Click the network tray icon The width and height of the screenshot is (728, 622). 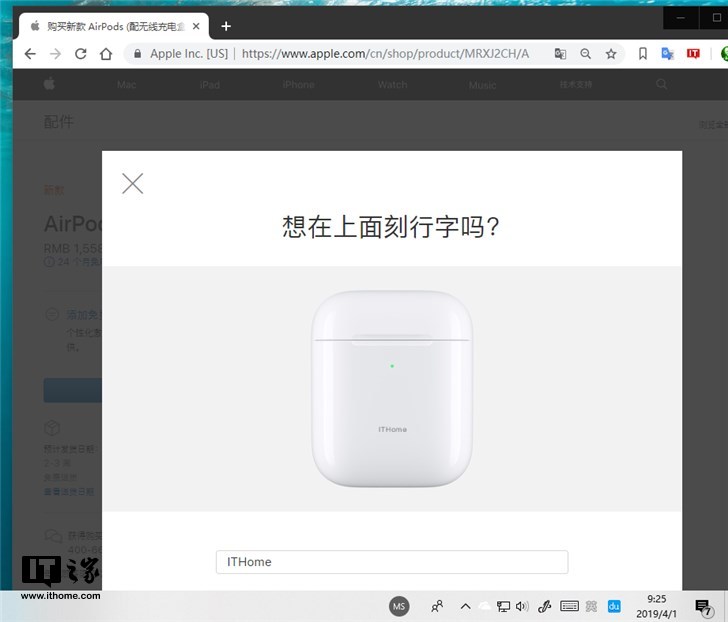503,606
